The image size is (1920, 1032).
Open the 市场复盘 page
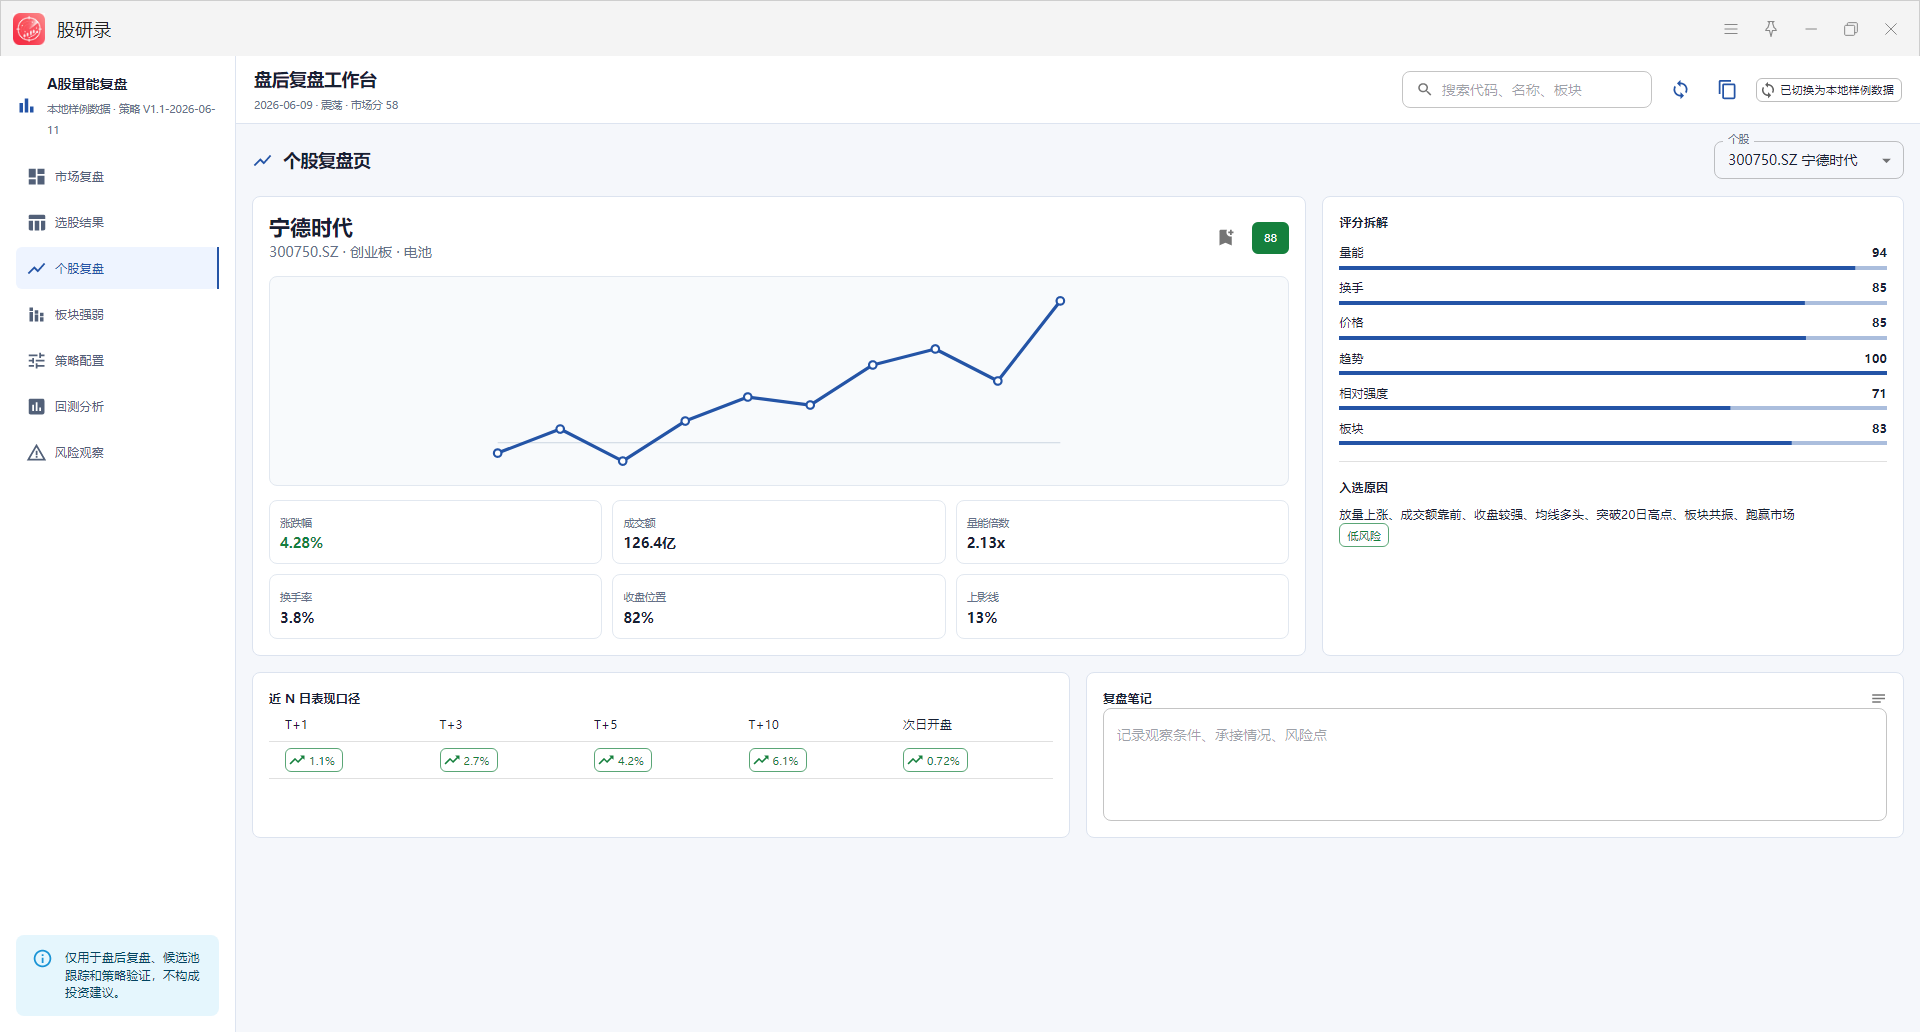[x=118, y=177]
